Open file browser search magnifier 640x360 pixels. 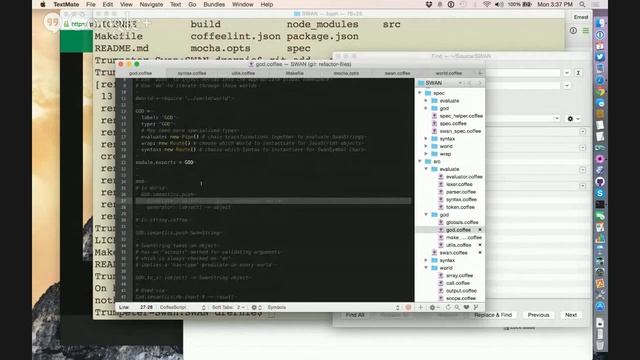coord(457,307)
